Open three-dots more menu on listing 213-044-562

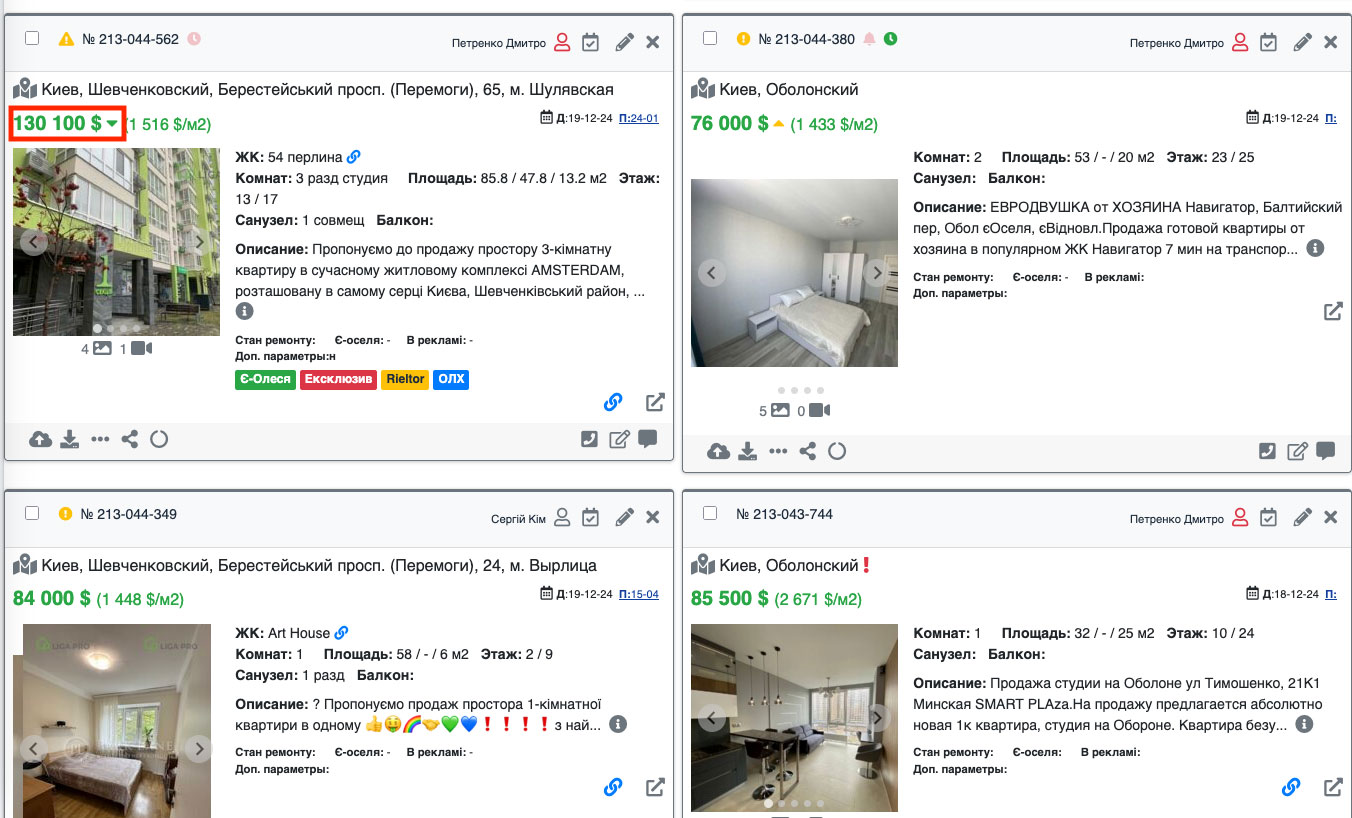tap(99, 439)
